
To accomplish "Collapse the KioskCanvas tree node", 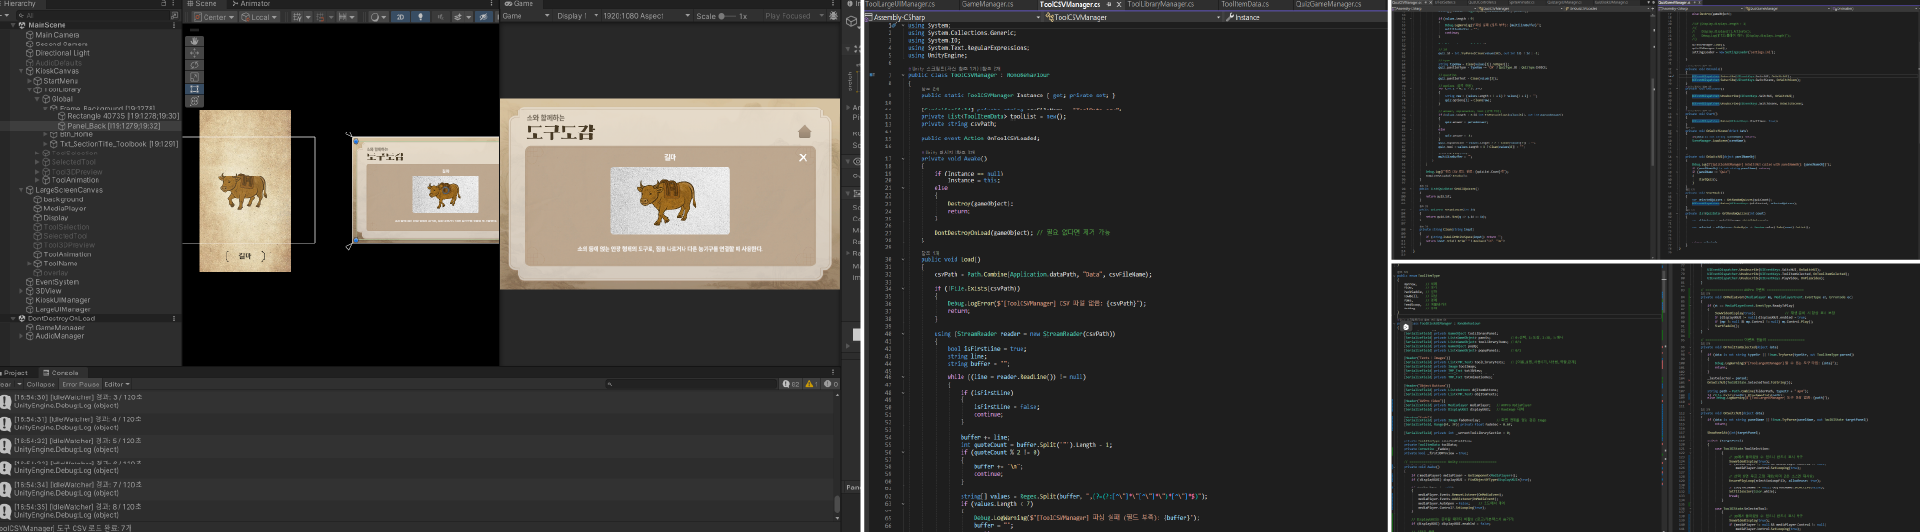I will point(21,71).
